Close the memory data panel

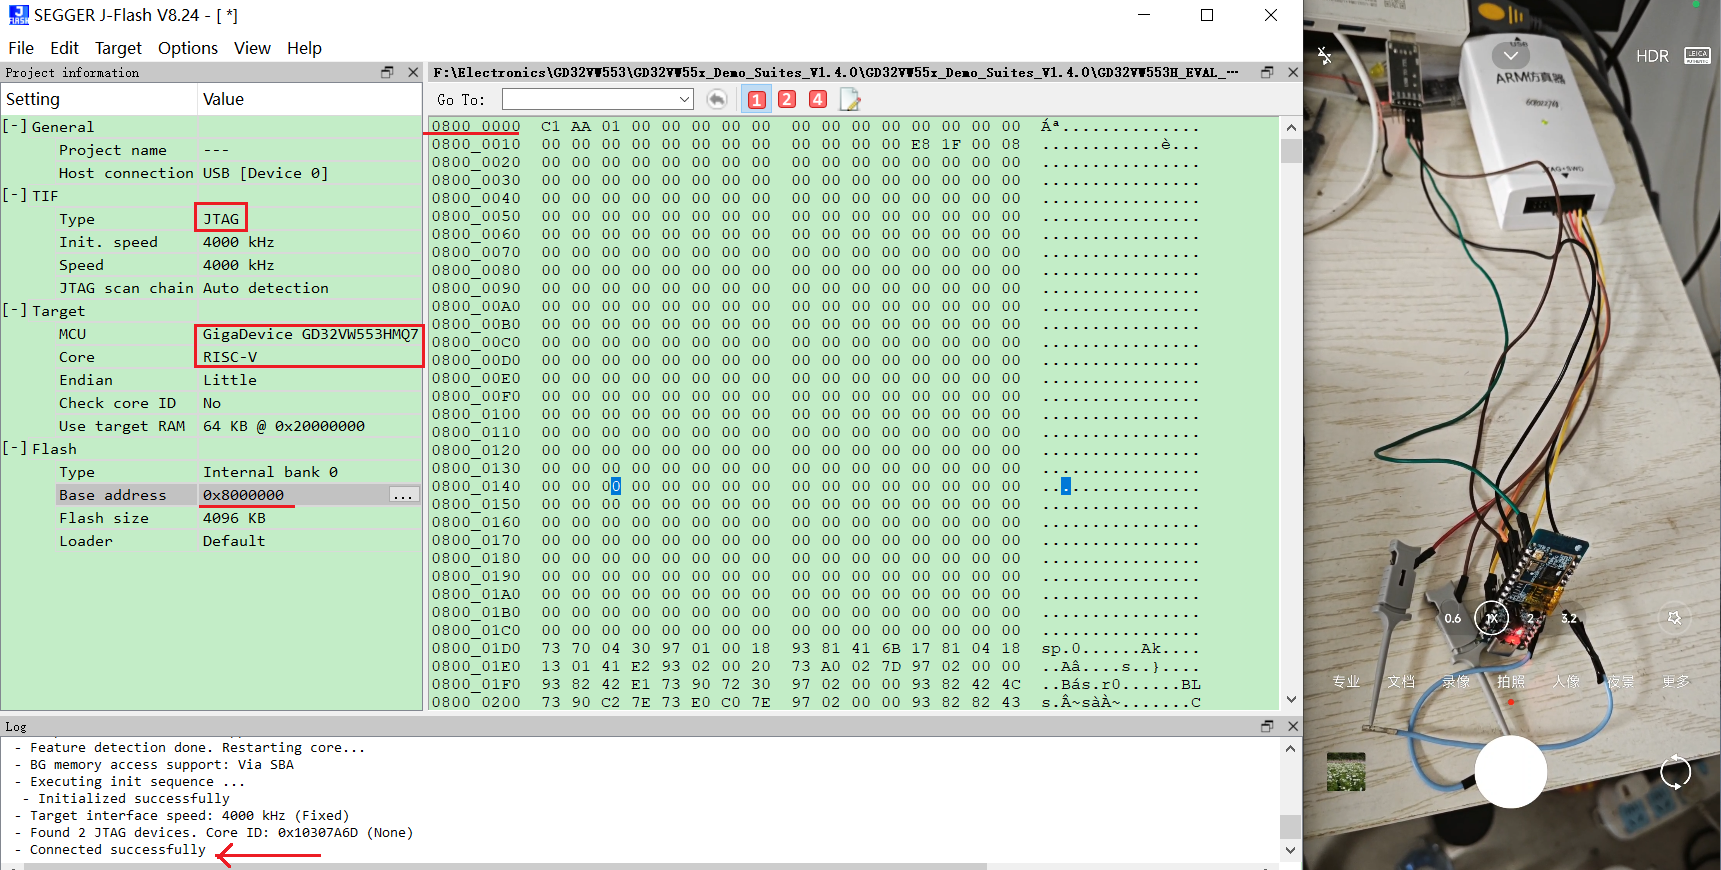pyautogui.click(x=1293, y=72)
